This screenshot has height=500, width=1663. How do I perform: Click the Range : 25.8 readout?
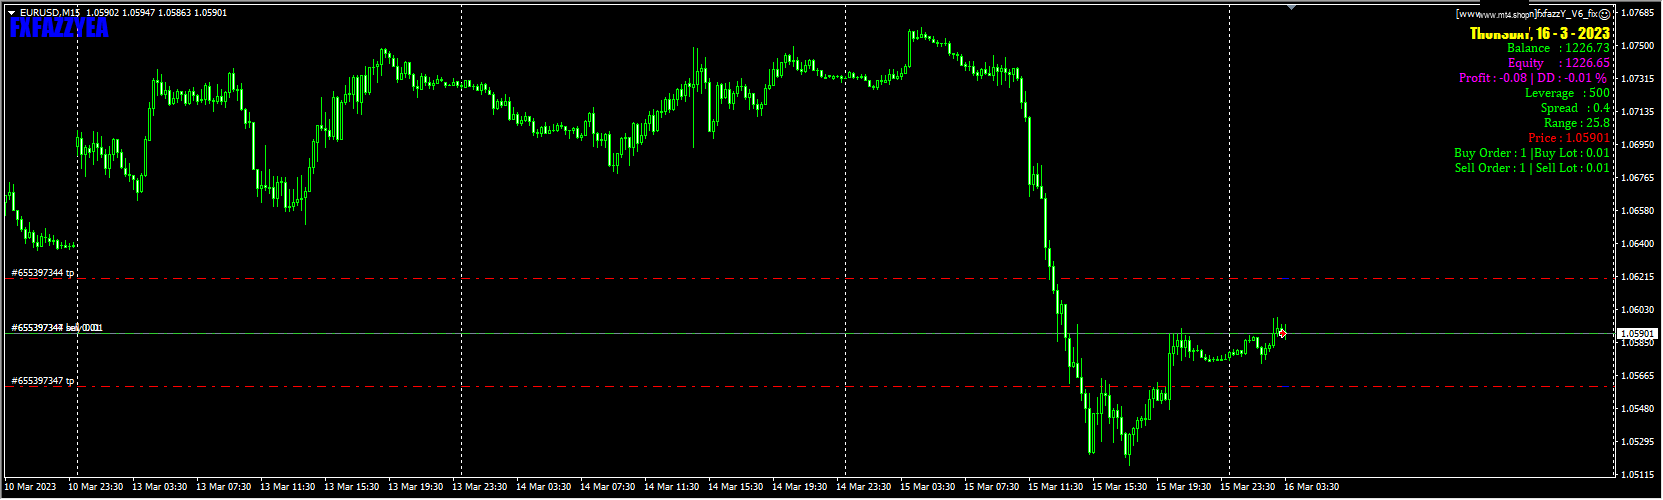click(1577, 123)
